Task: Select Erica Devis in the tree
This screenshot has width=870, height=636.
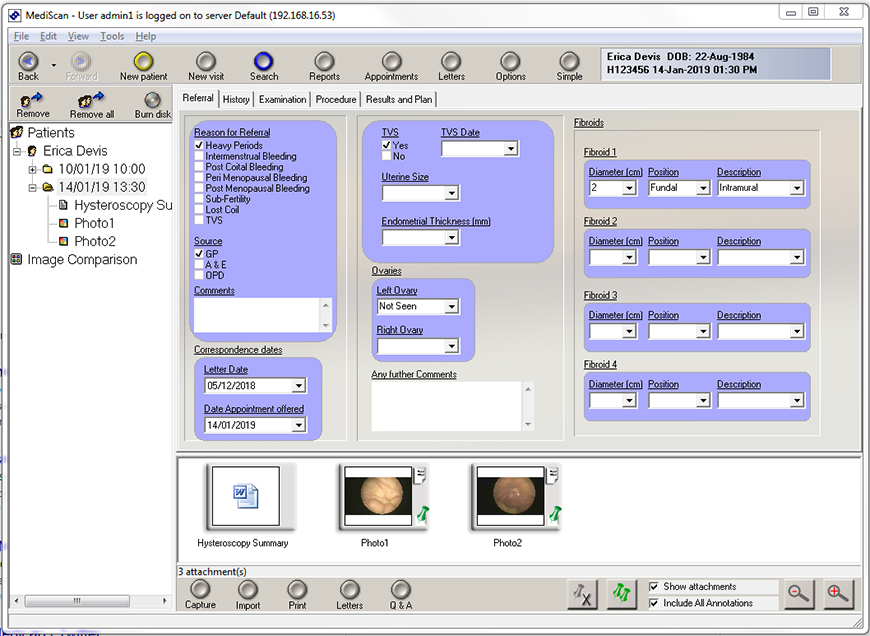Action: point(75,151)
